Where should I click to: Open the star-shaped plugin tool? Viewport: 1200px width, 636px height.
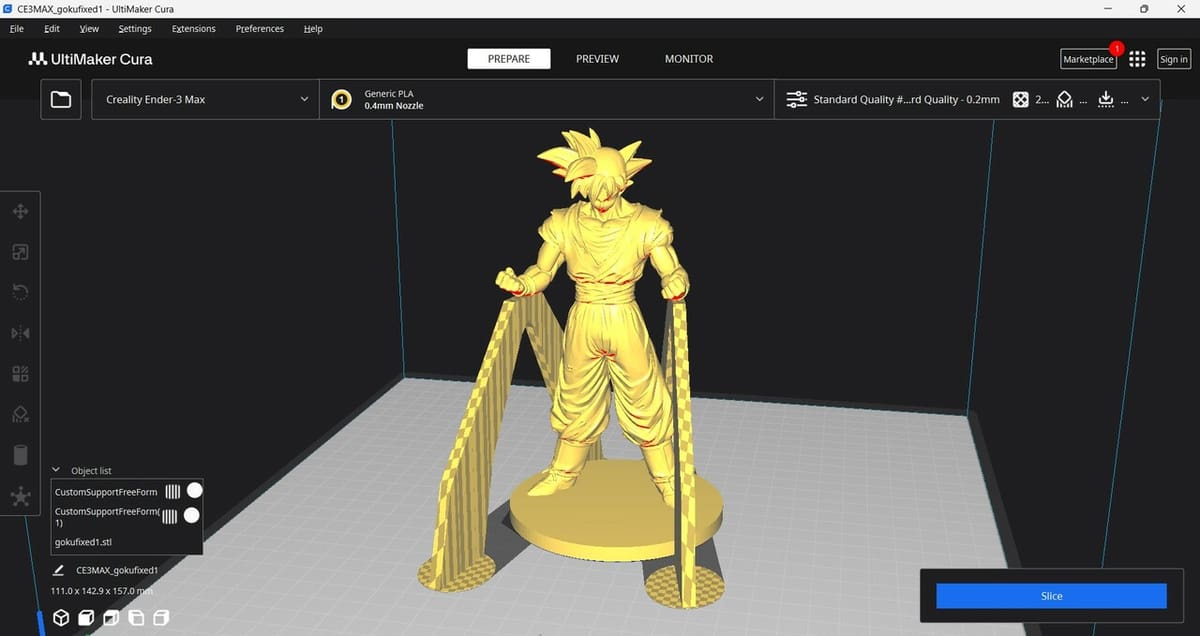pos(20,496)
